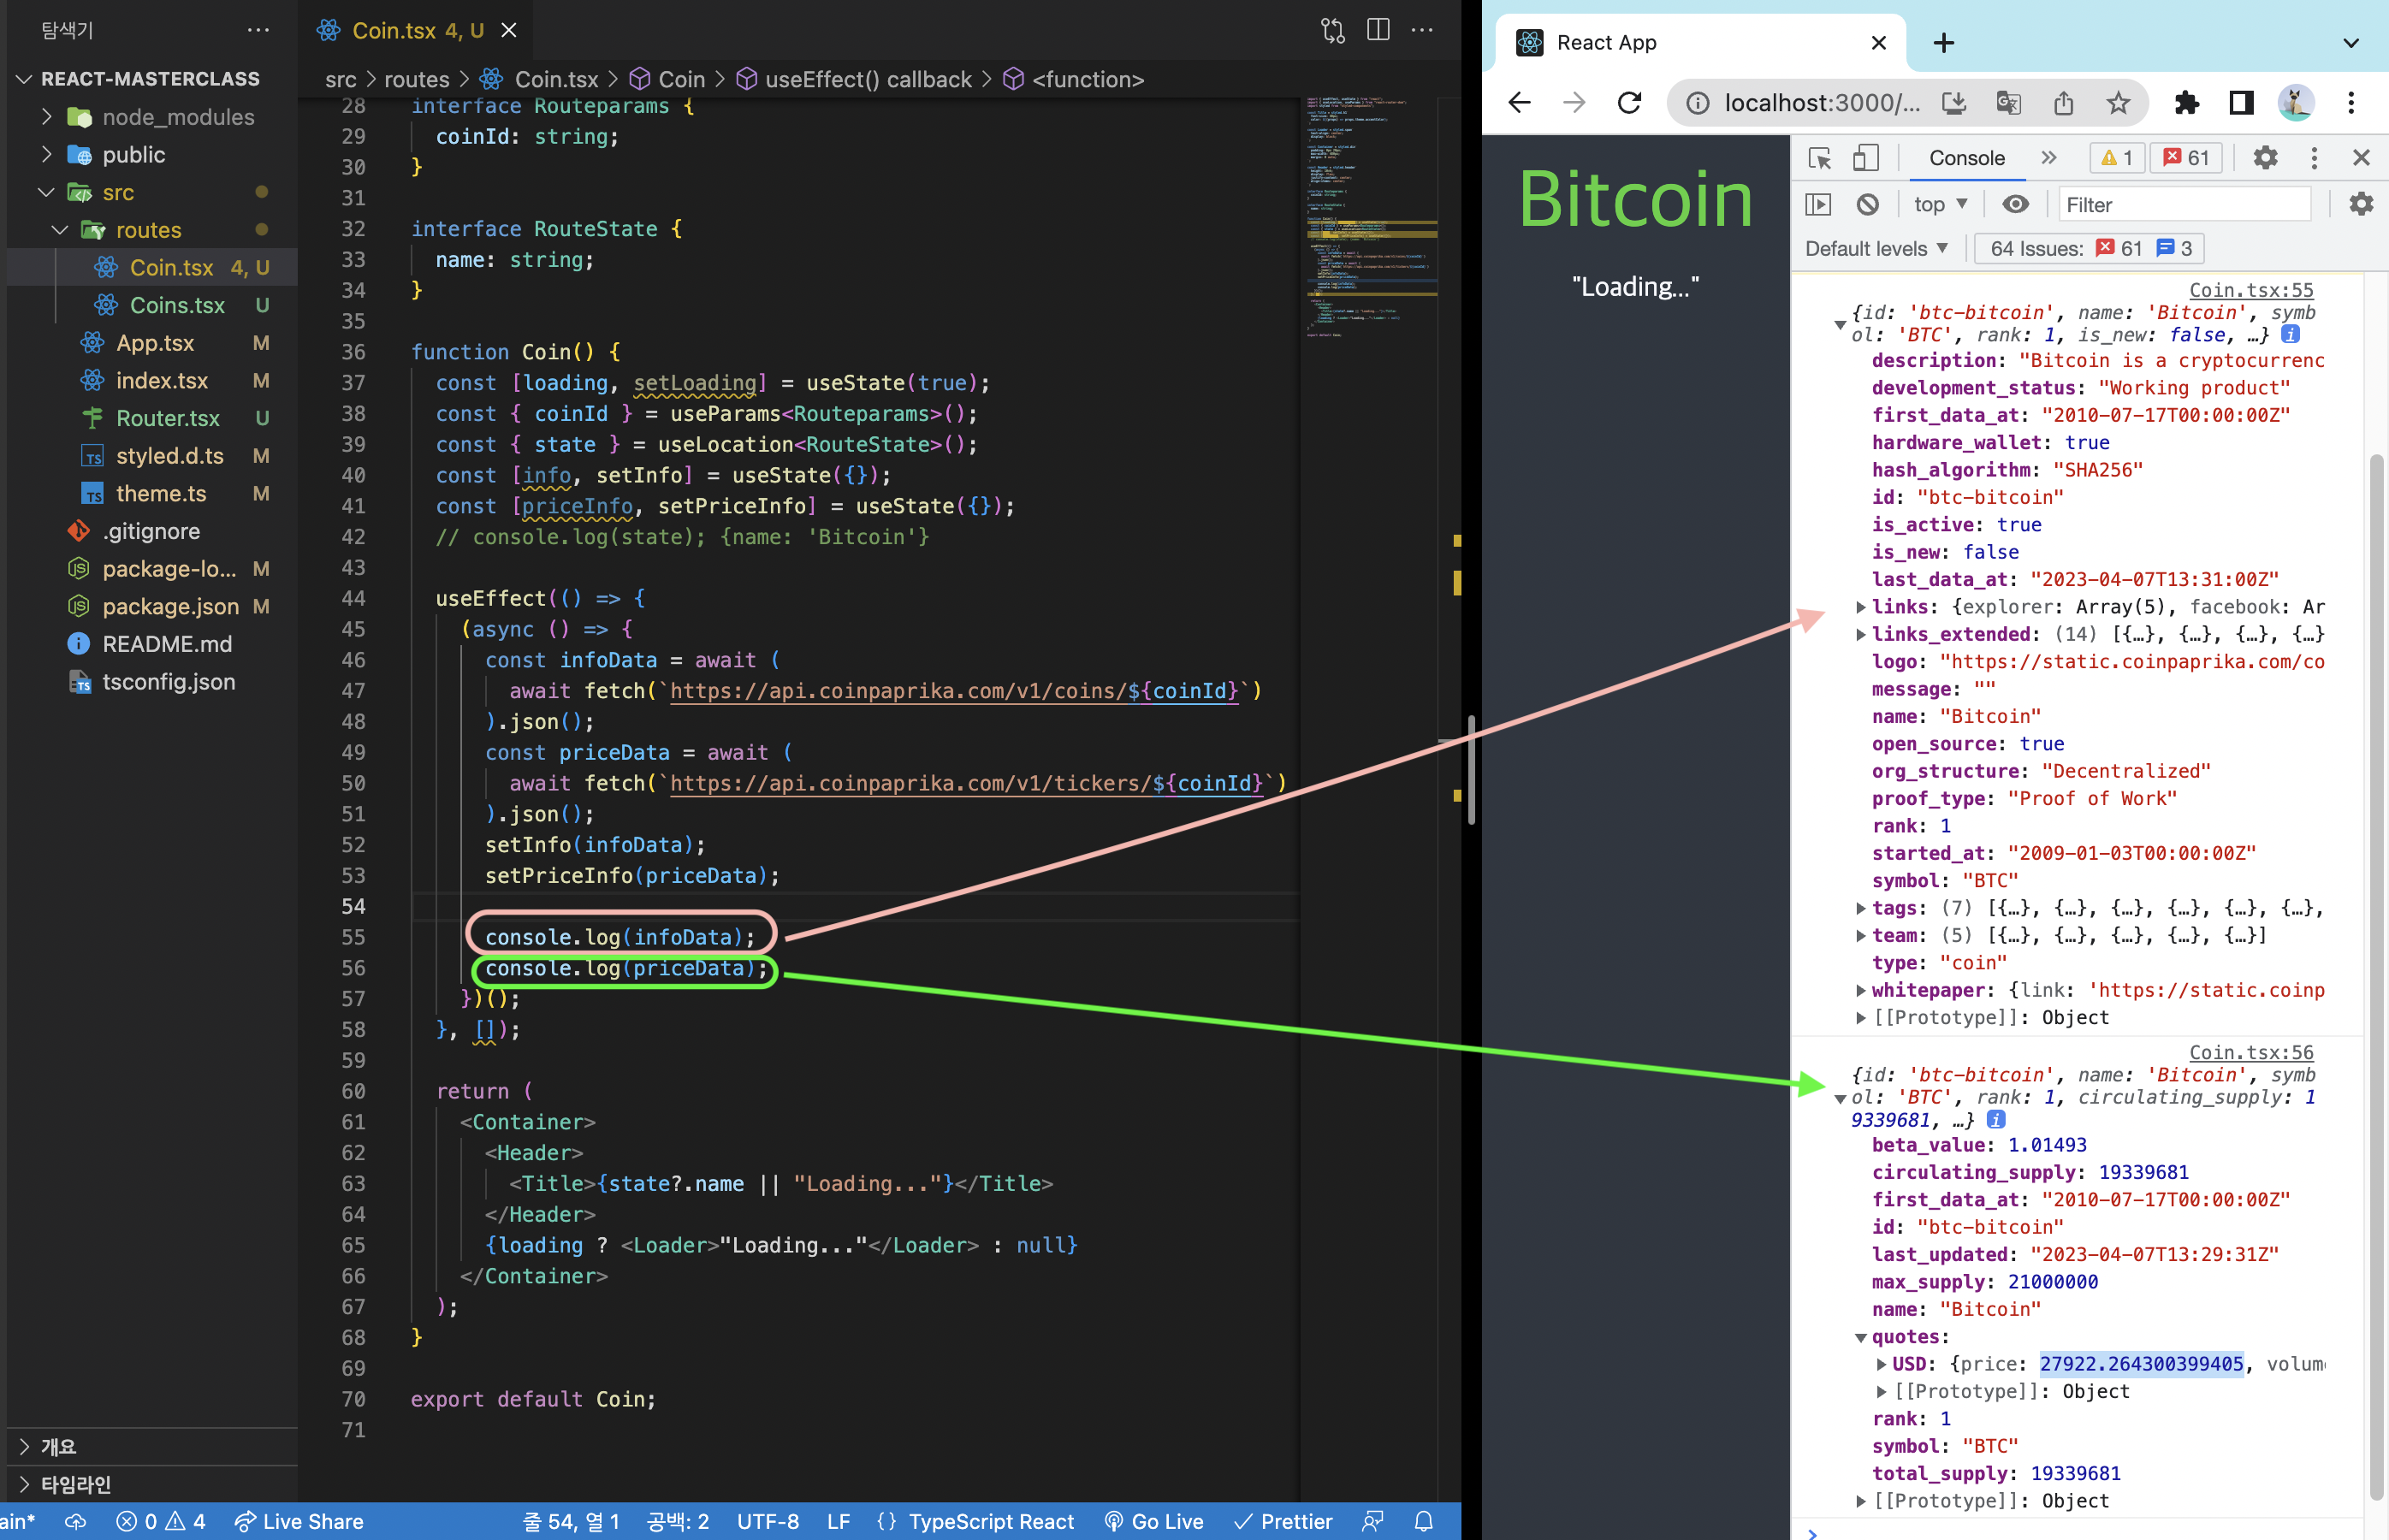This screenshot has height=1540, width=2389.
Task: Click the console Filter input field
Action: (x=2184, y=205)
